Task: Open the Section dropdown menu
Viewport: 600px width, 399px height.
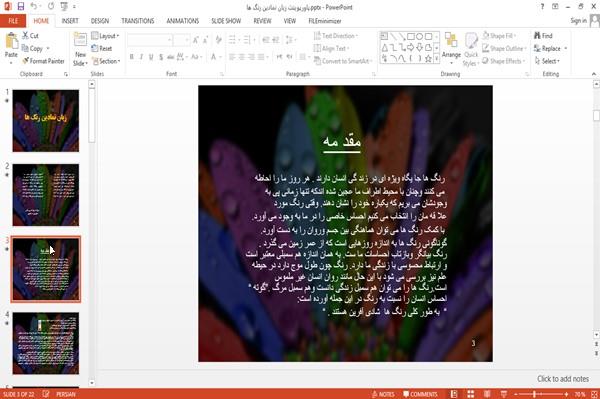Action: 106,61
